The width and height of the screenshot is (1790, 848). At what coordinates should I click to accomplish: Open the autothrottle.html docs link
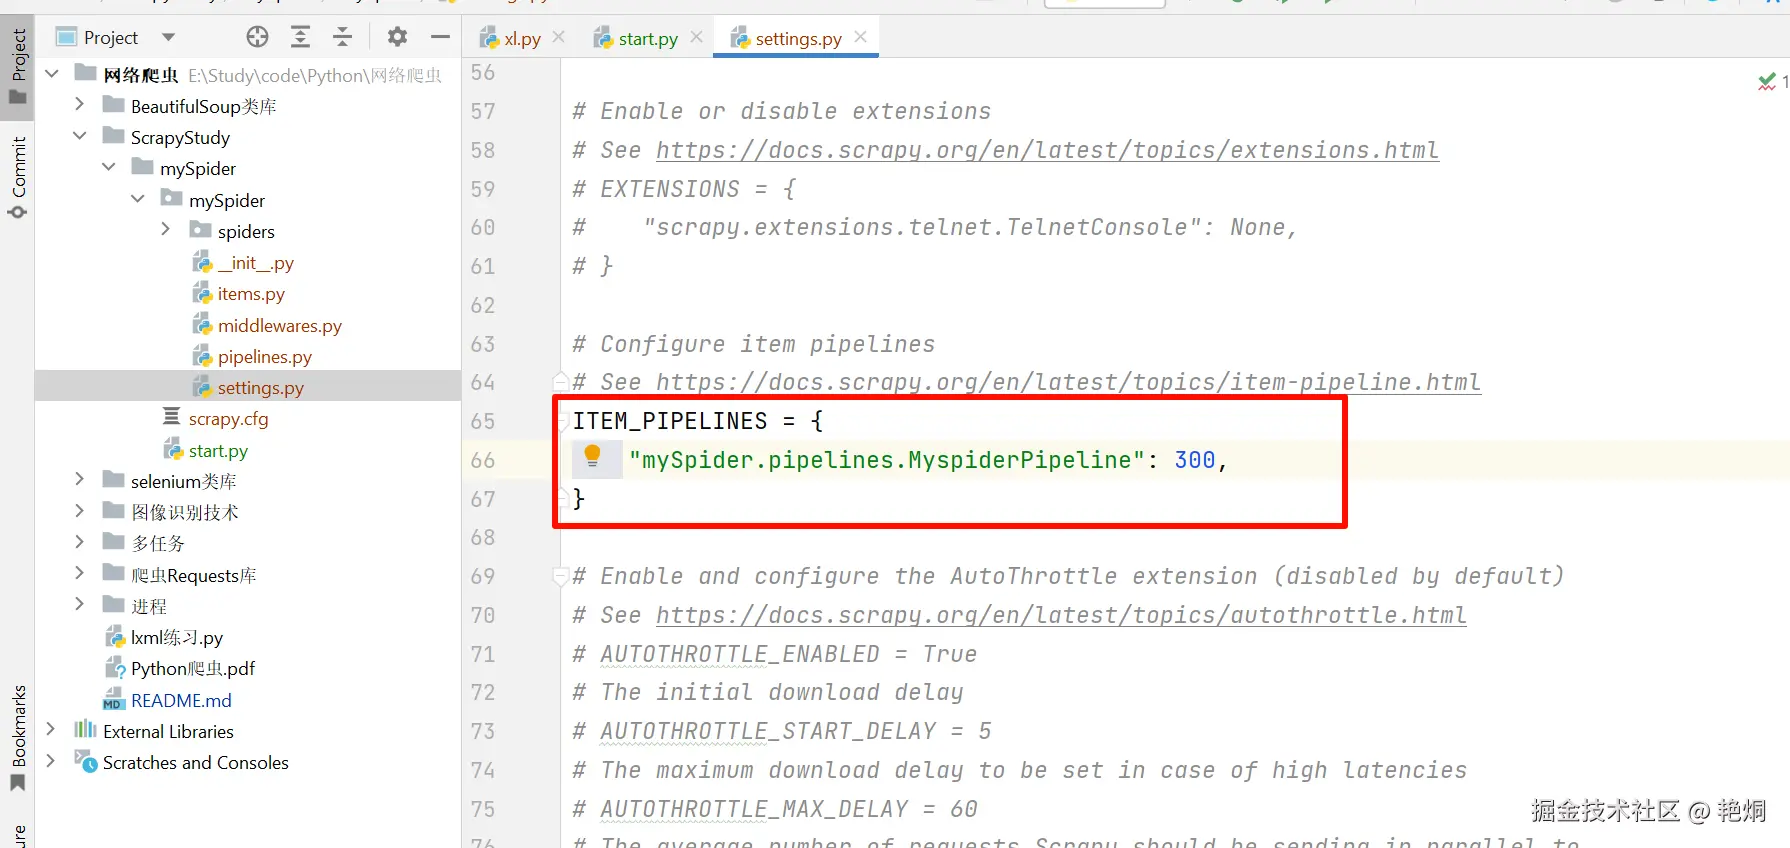coord(1061,615)
